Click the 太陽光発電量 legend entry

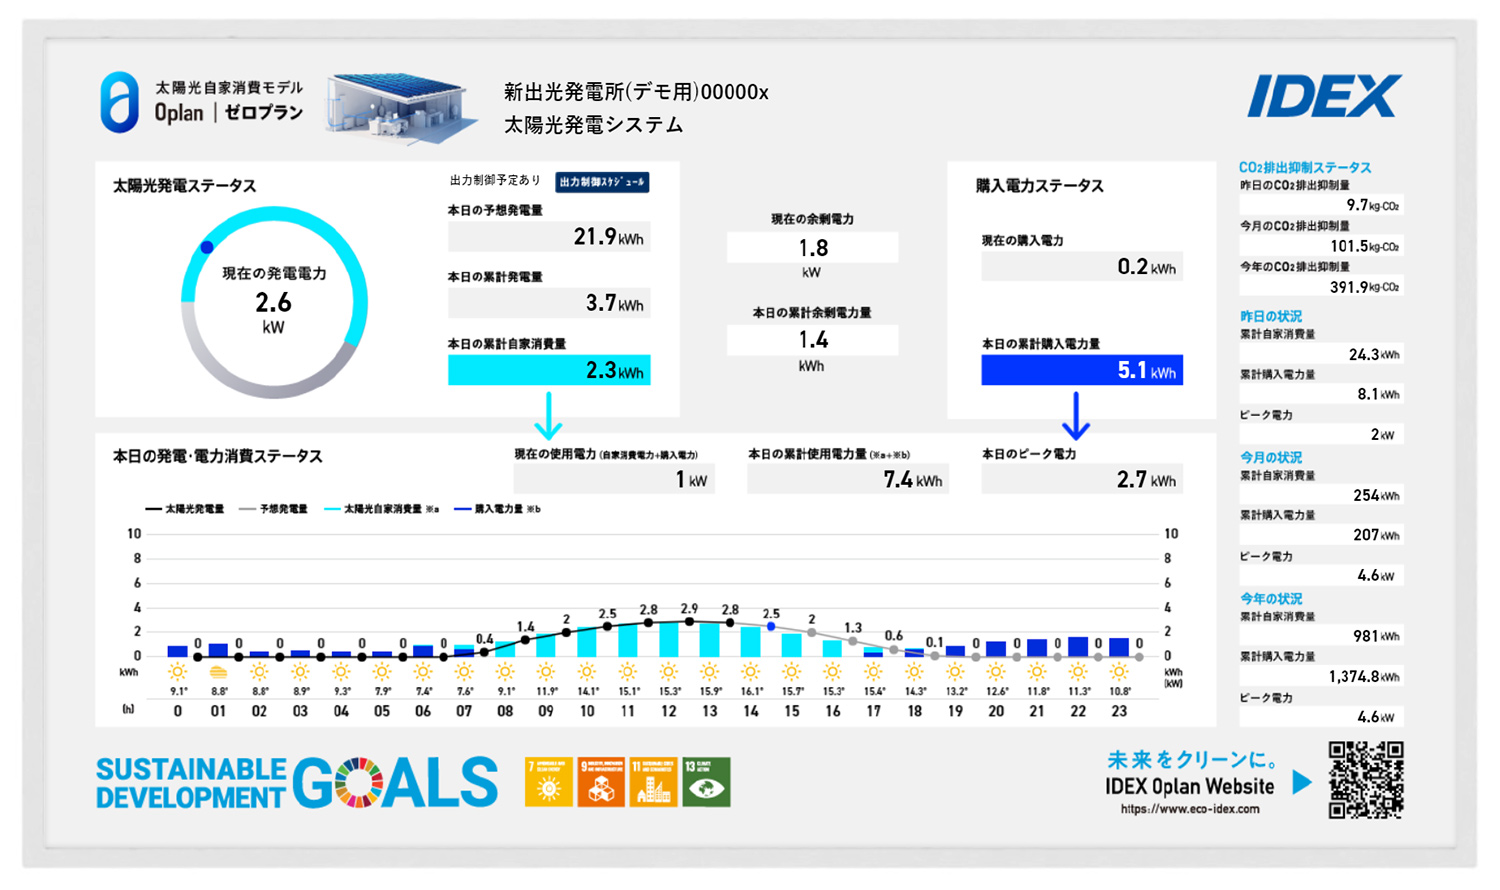(184, 509)
